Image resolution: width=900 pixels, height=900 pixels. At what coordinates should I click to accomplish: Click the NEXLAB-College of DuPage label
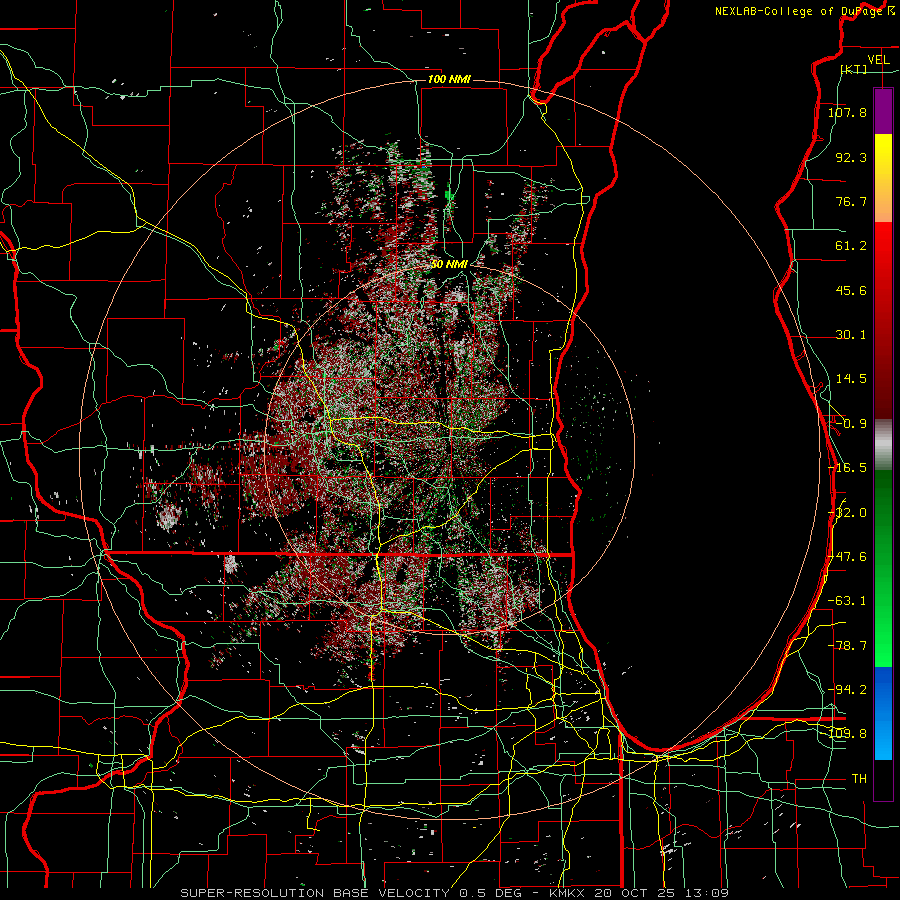[x=801, y=11]
